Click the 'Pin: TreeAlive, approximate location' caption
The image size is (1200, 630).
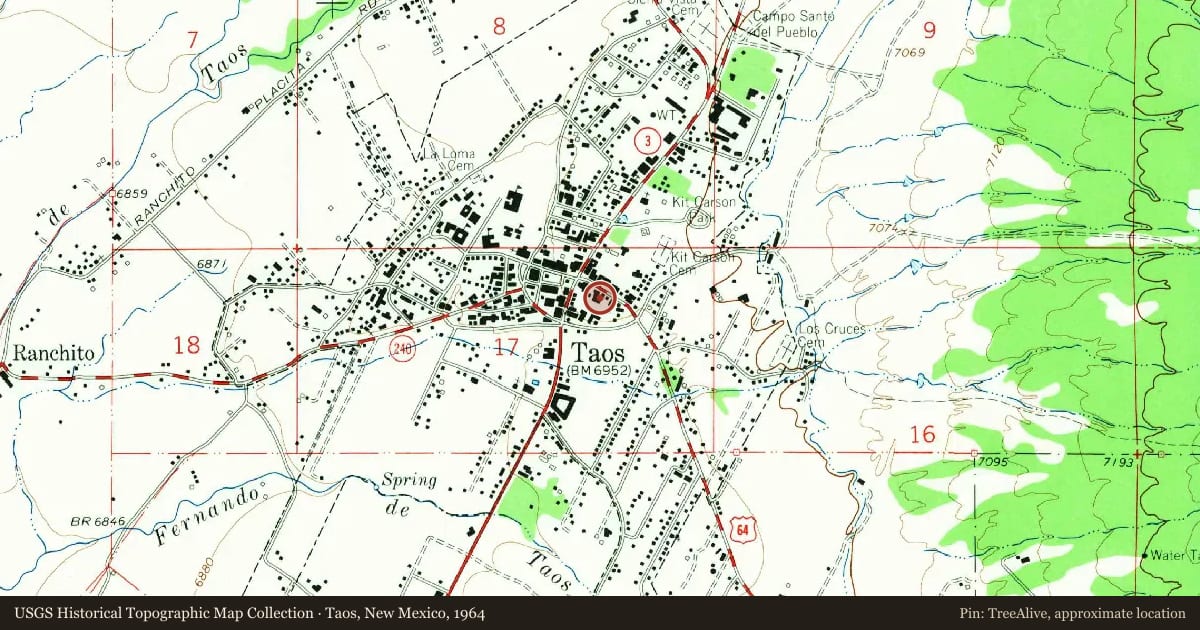pyautogui.click(x=1071, y=613)
